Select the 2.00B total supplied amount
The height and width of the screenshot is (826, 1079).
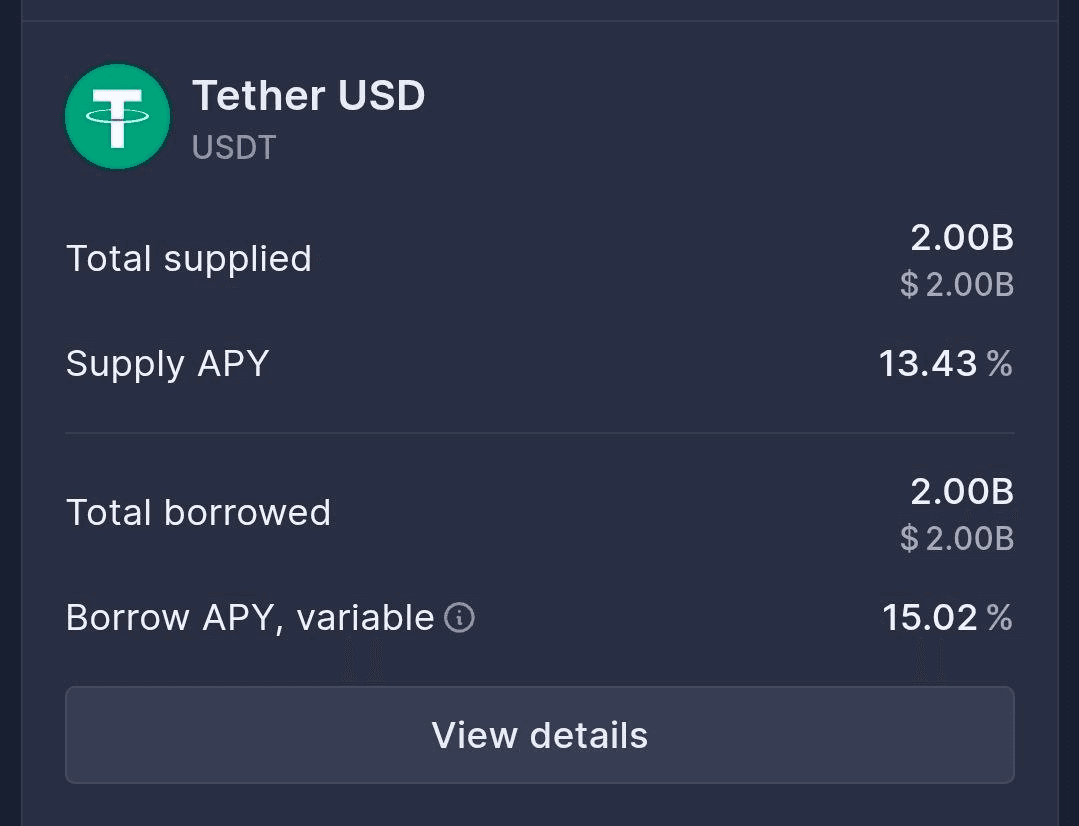pyautogui.click(x=962, y=238)
